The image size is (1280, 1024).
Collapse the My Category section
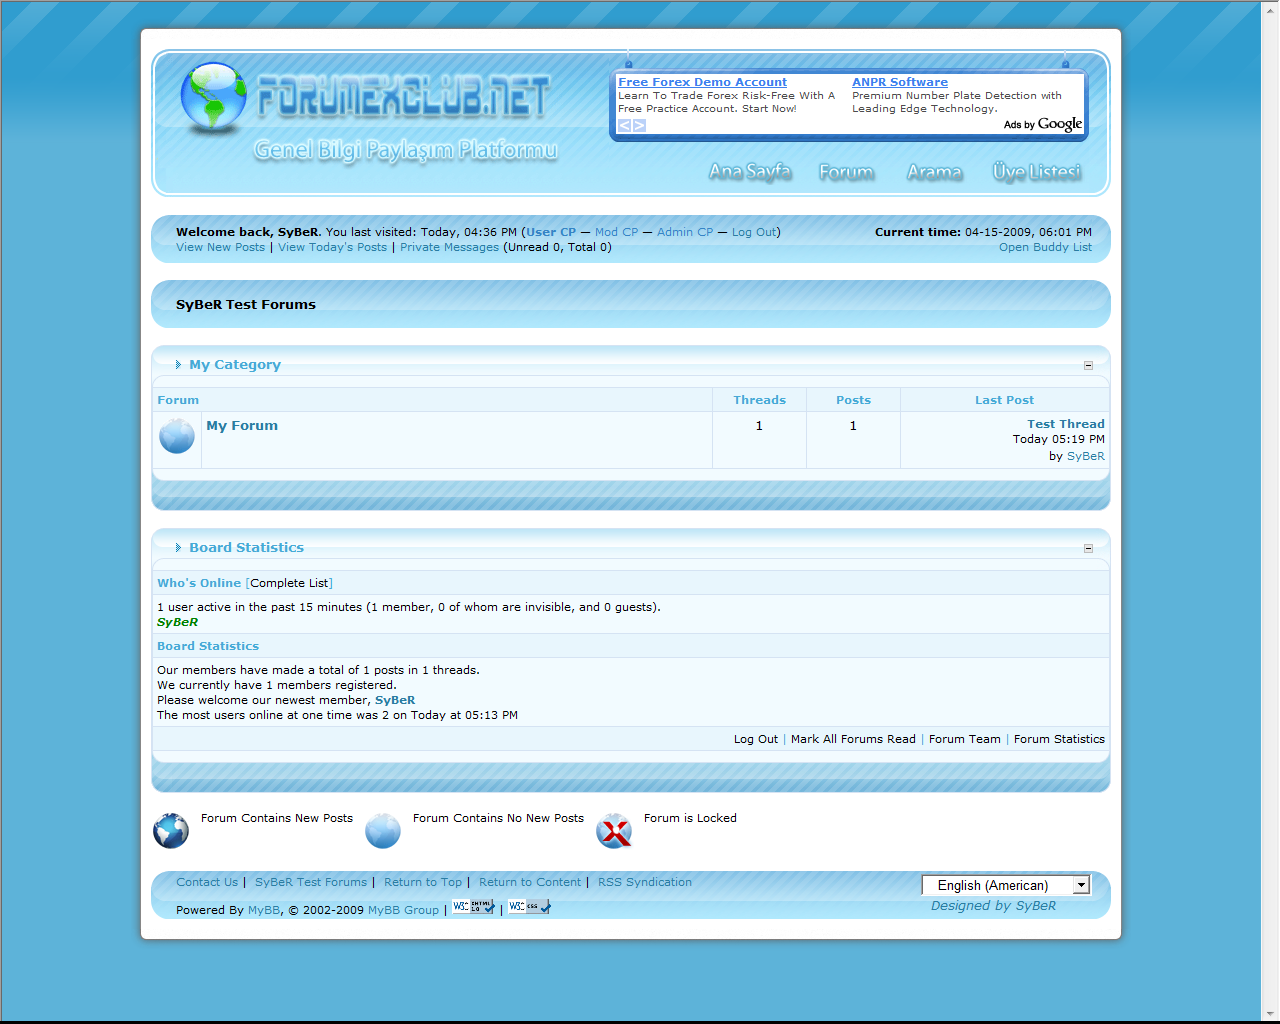click(x=1088, y=365)
